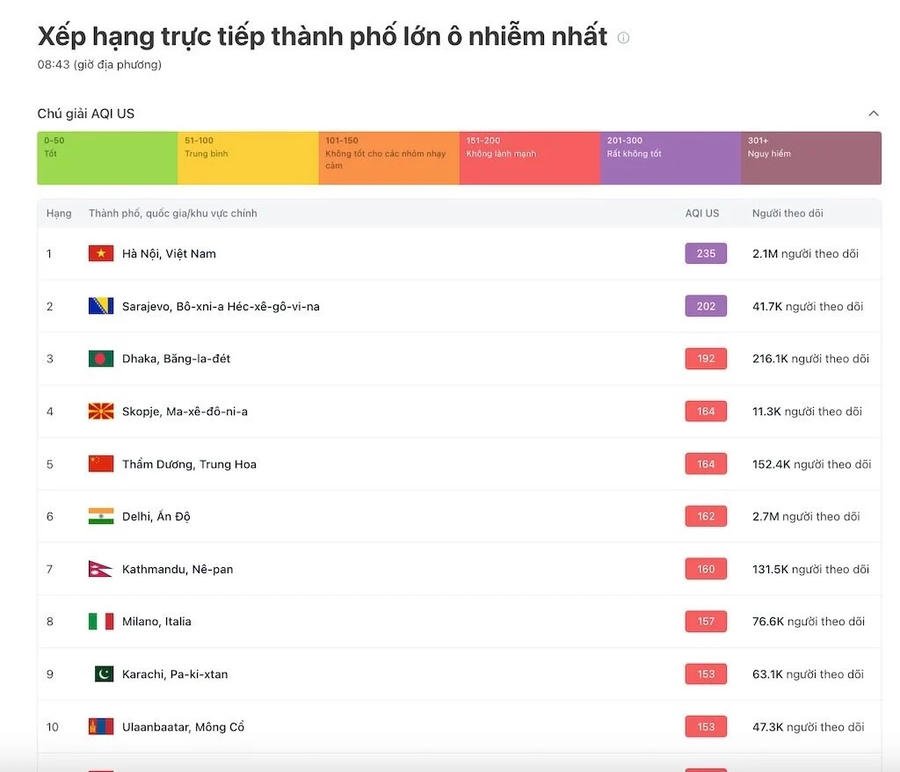Open the Delhi, Ấn Độ entry
The height and width of the screenshot is (772, 900).
pos(156,517)
